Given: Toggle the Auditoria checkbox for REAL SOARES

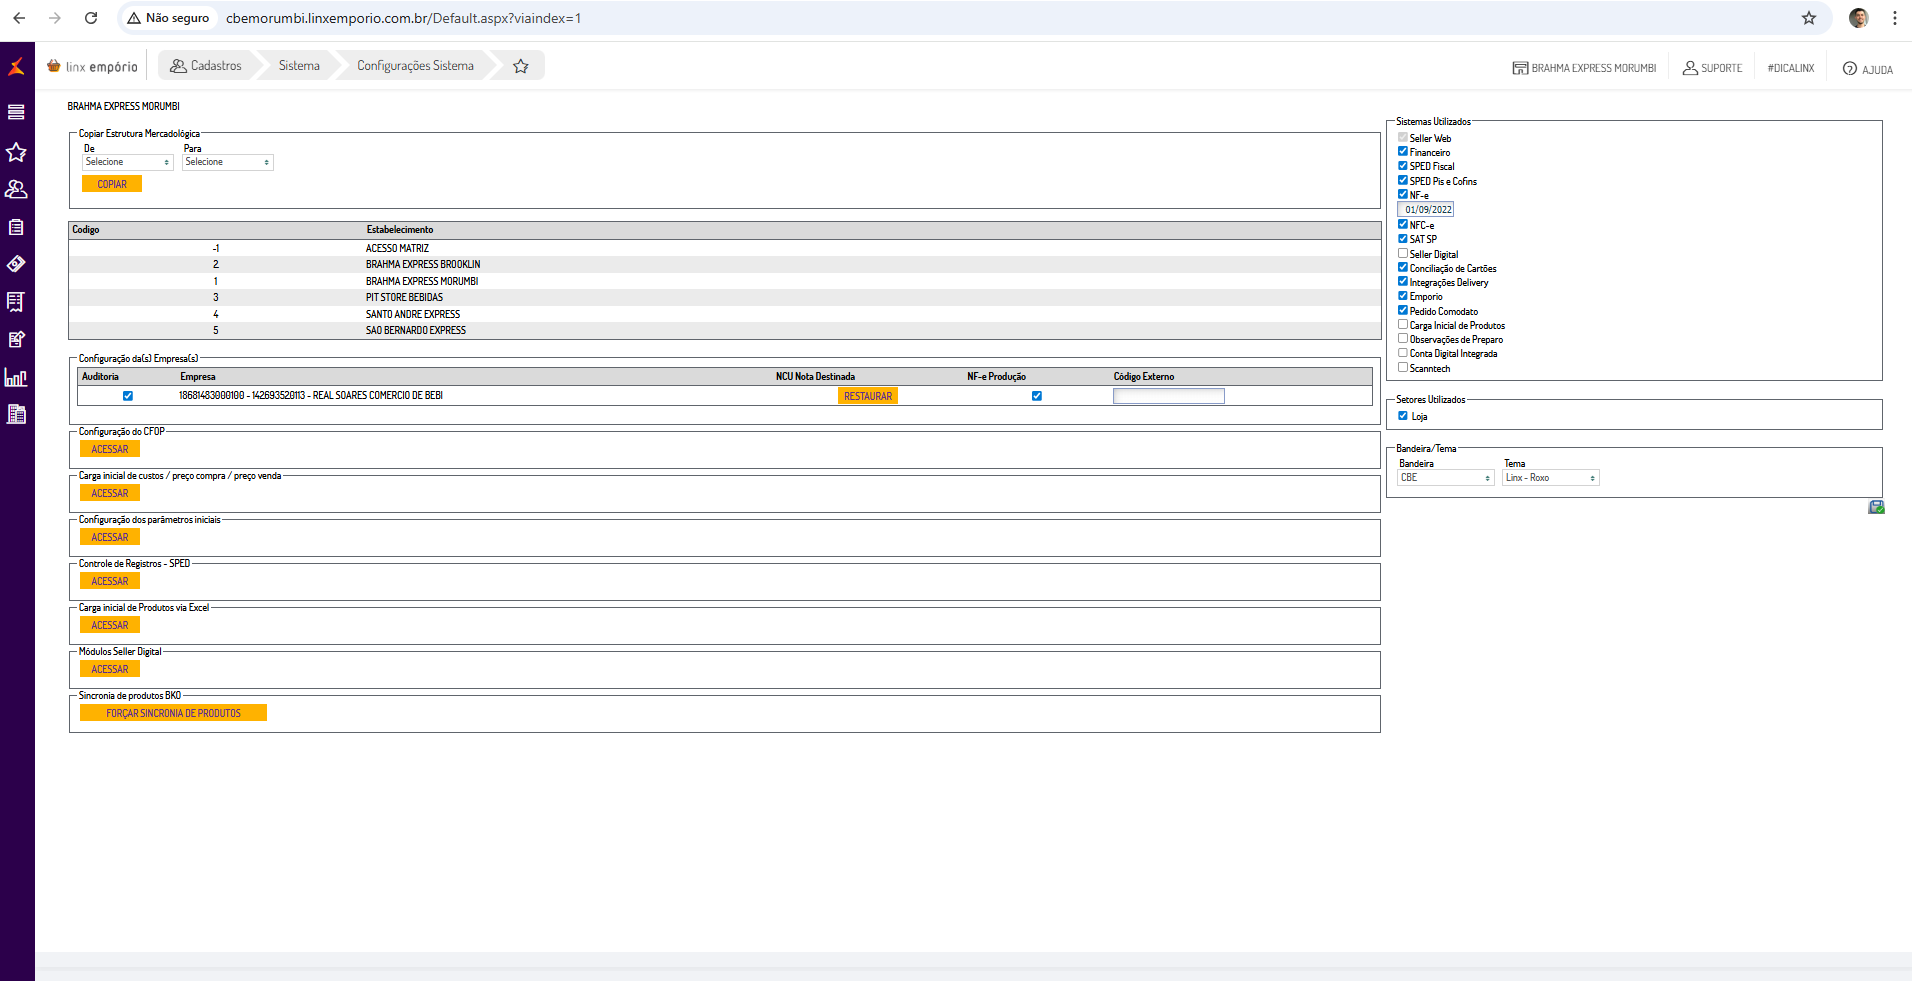Looking at the screenshot, I should [128, 396].
